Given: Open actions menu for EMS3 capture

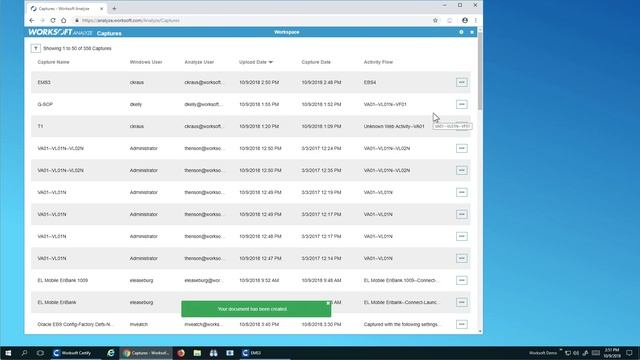Looking at the screenshot, I should click(x=462, y=82).
